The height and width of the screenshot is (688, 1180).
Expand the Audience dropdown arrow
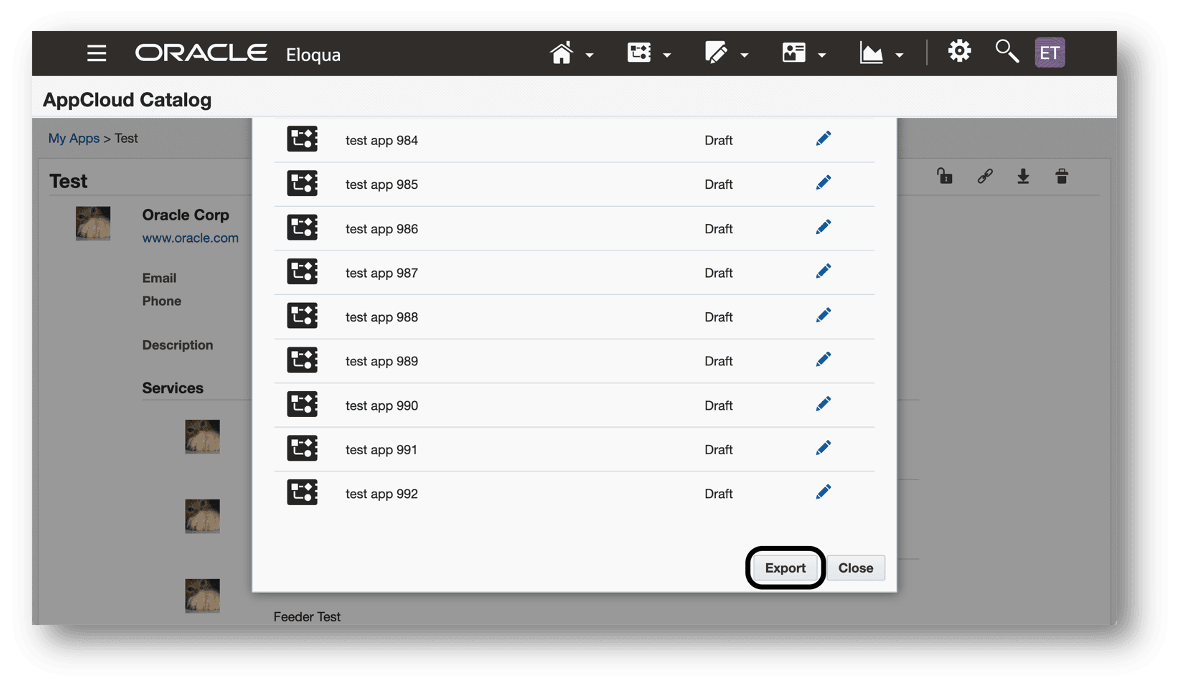[x=822, y=55]
